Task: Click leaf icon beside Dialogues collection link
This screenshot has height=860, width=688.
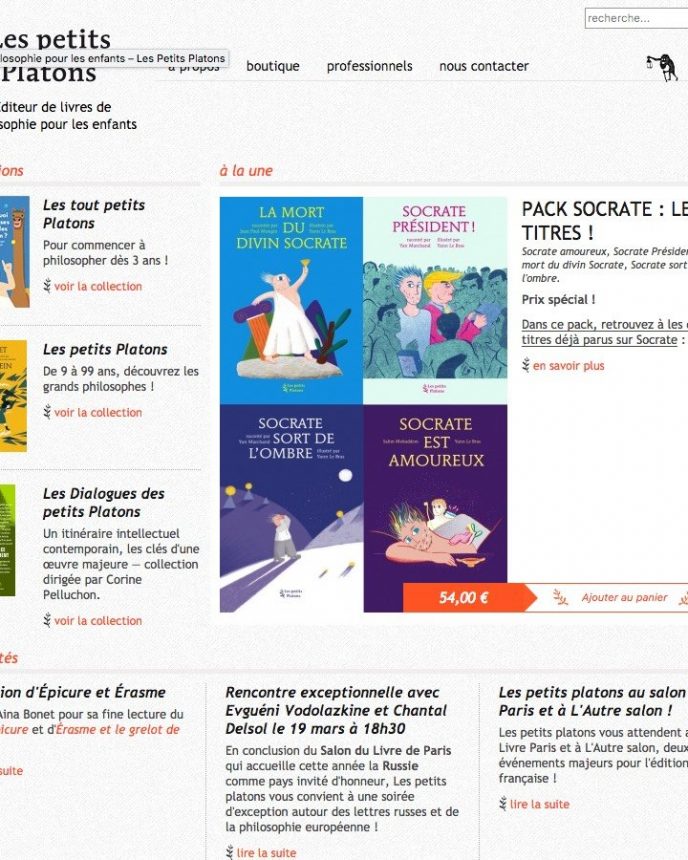Action: click(47, 620)
